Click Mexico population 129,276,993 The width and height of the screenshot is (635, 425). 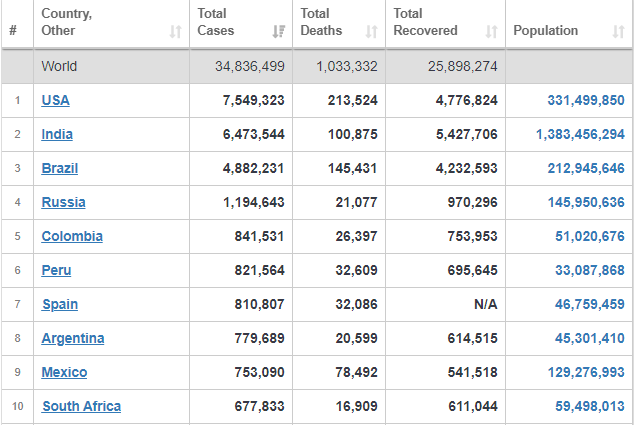586,372
